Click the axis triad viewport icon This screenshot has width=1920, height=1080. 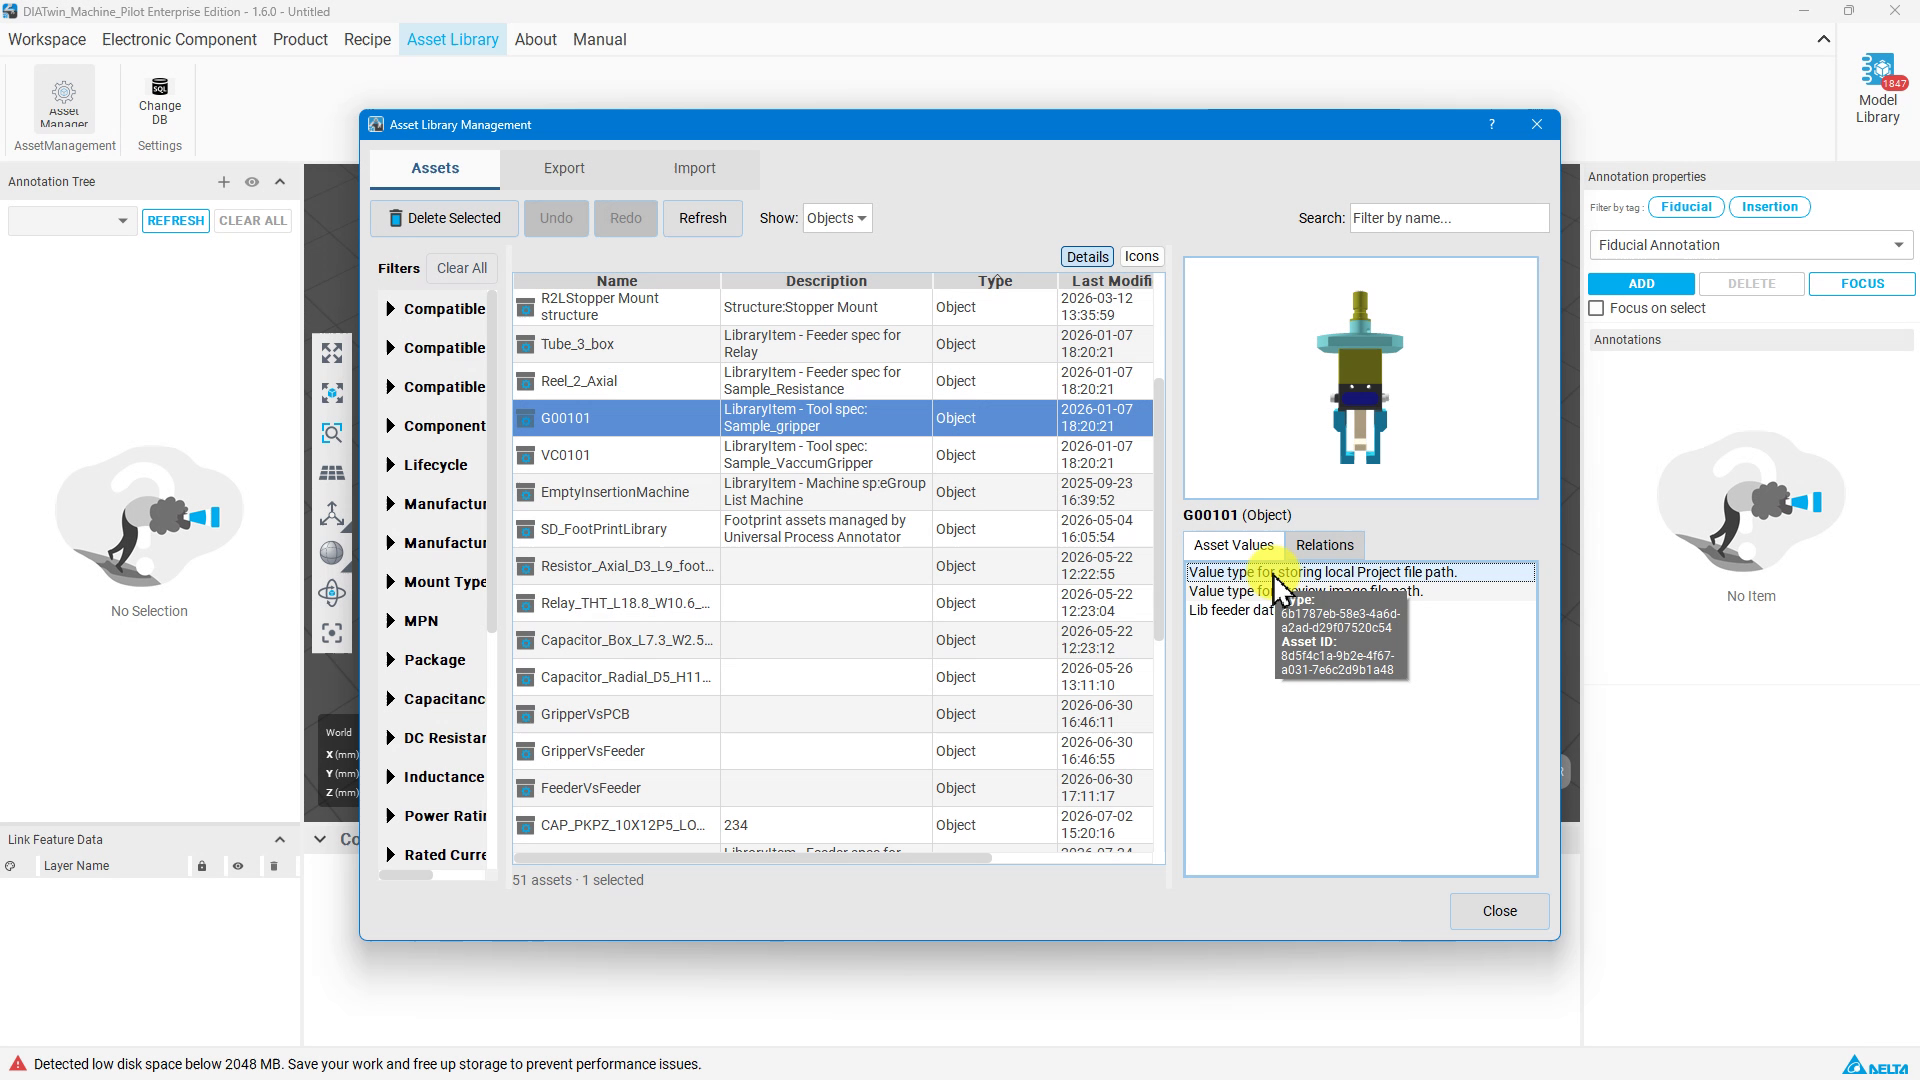click(332, 513)
